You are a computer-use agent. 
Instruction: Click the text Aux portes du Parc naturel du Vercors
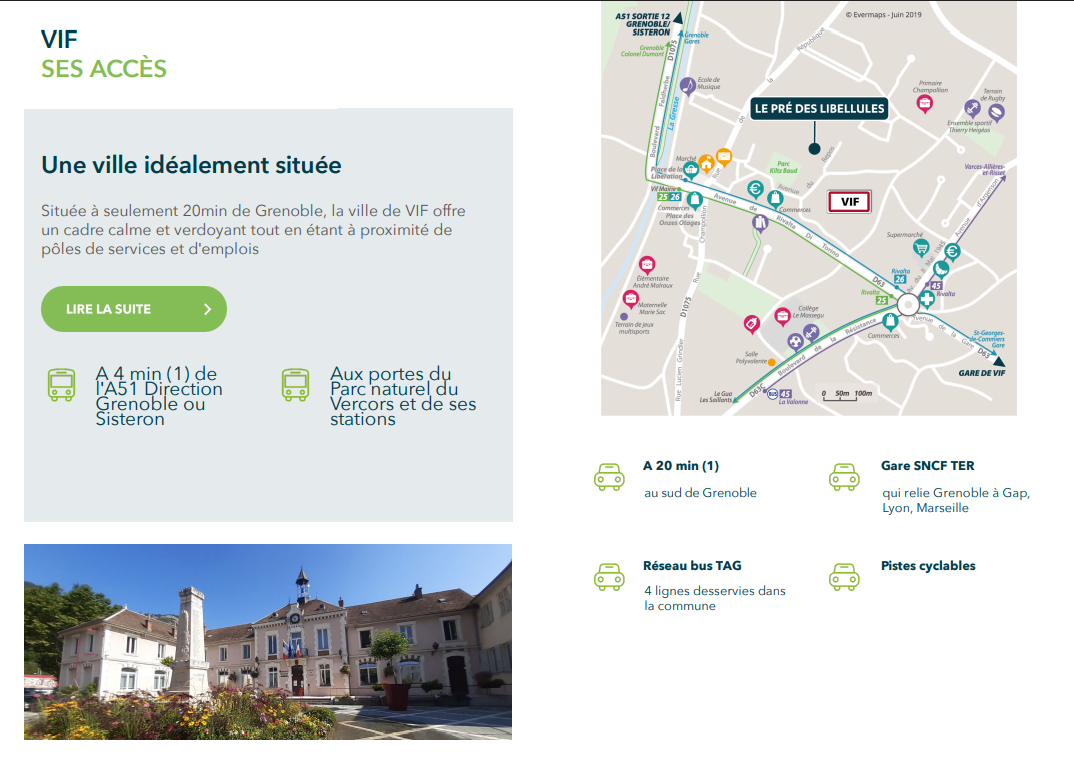pyautogui.click(x=403, y=396)
